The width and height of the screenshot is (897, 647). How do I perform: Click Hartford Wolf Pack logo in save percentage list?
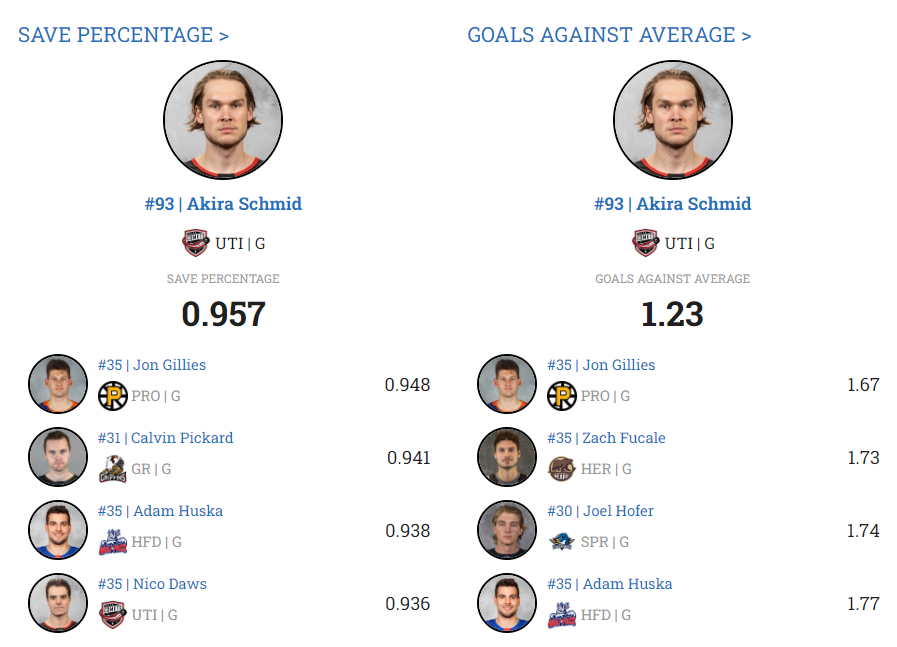[x=113, y=542]
